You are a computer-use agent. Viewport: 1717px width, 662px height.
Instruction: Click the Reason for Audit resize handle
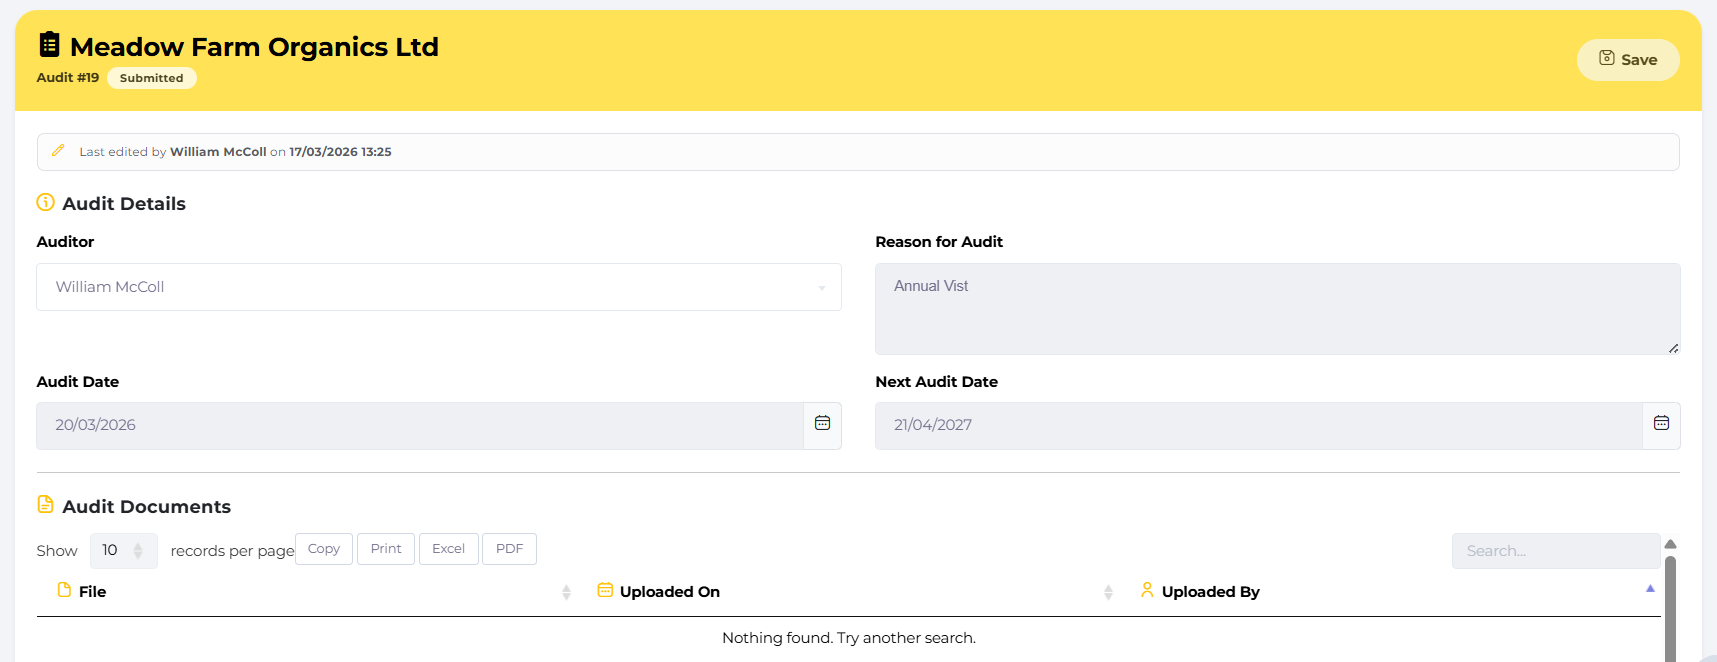point(1673,348)
